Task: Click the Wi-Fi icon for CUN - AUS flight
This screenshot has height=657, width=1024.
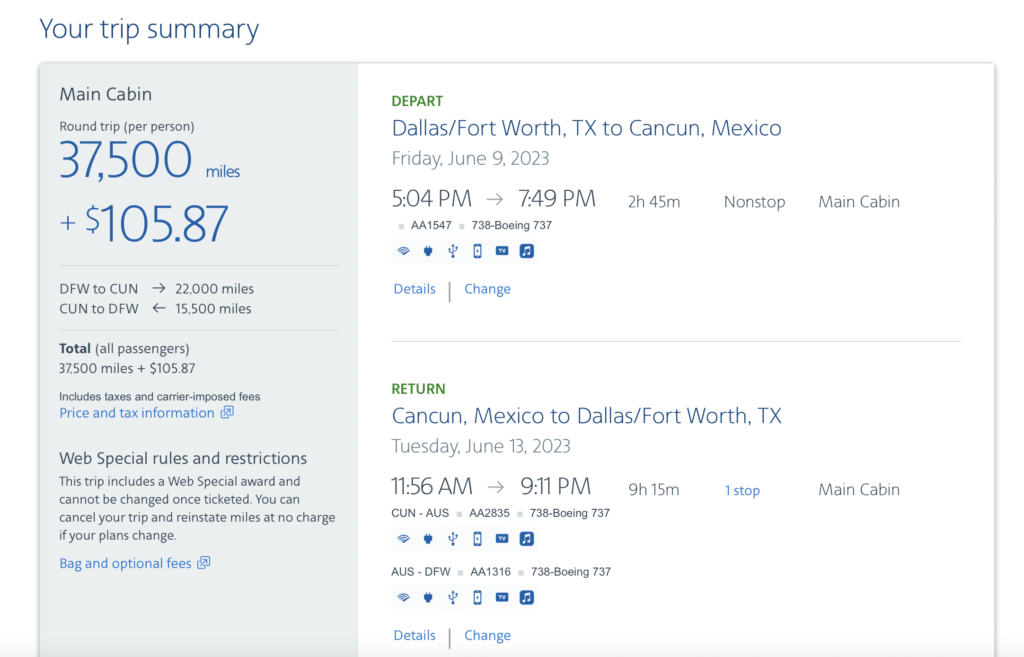Action: pos(403,539)
